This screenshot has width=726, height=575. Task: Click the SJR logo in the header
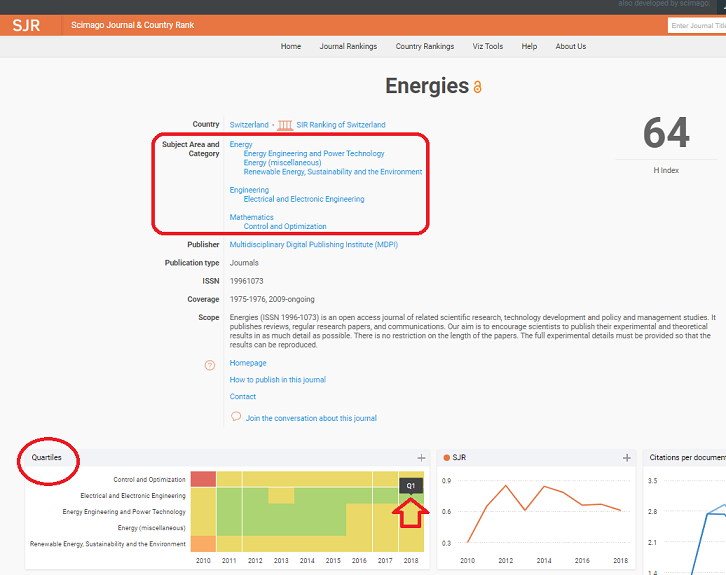26,26
